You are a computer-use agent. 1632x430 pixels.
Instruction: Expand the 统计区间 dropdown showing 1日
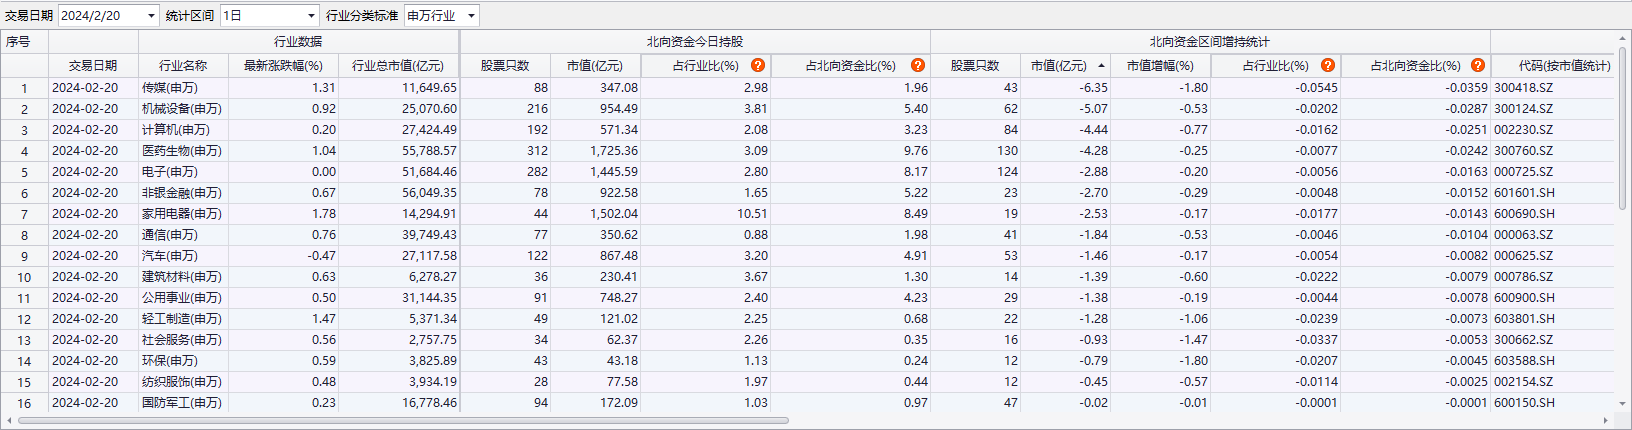(311, 16)
